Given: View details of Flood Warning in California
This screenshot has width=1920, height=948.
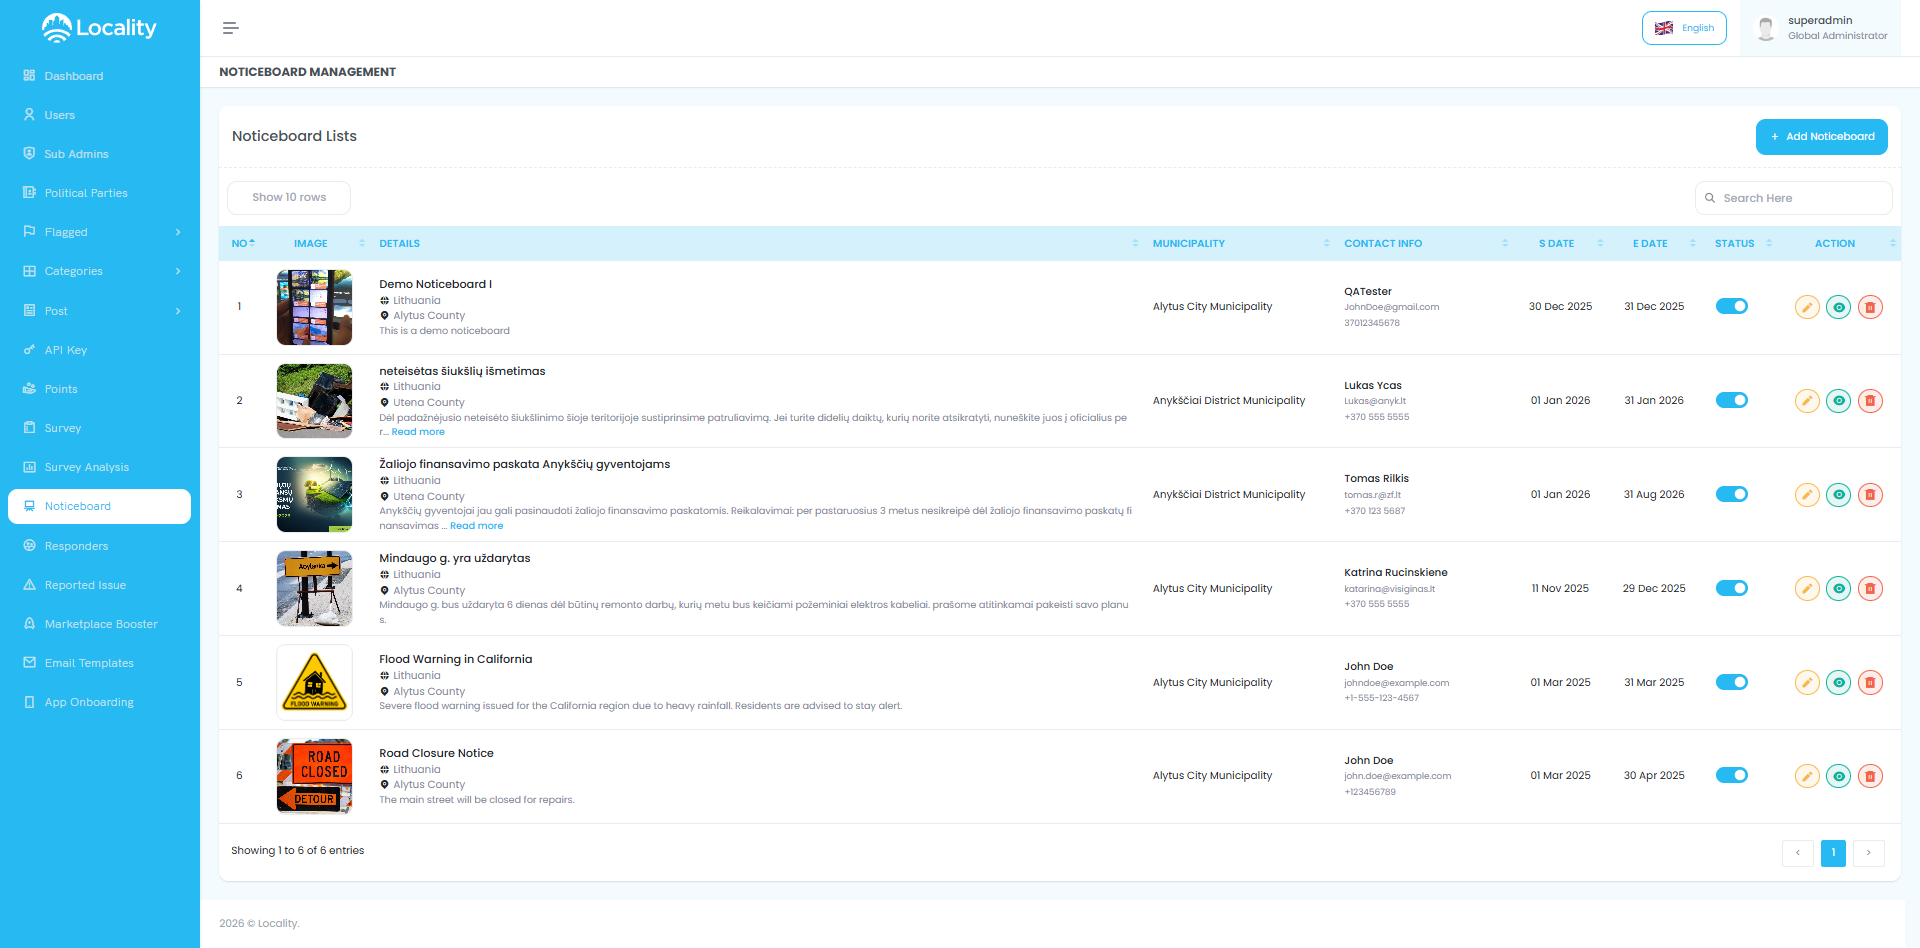Looking at the screenshot, I should pyautogui.click(x=1838, y=682).
